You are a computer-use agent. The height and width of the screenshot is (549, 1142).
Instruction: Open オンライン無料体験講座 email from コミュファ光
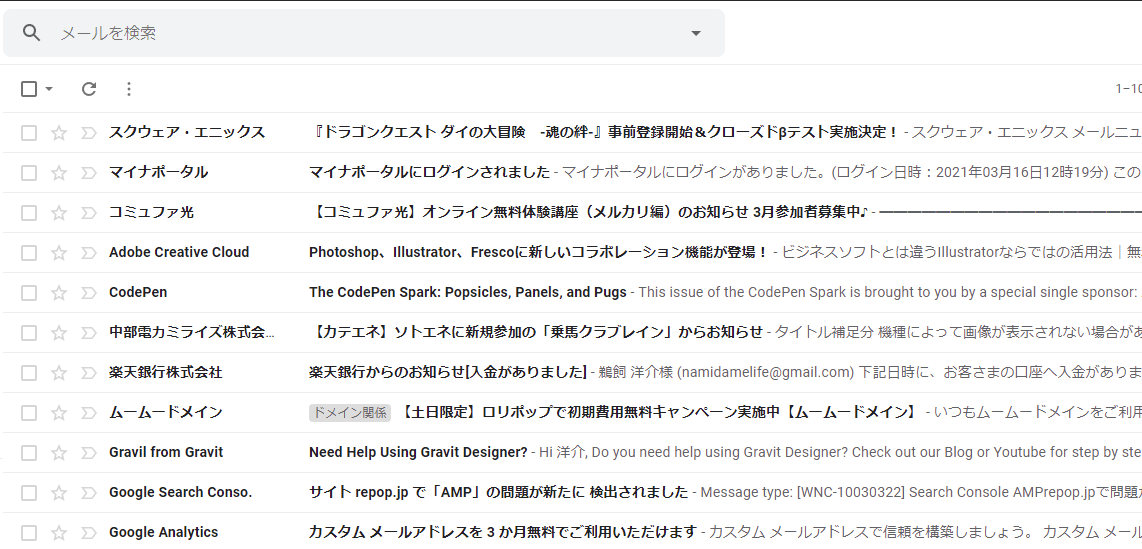tap(588, 213)
